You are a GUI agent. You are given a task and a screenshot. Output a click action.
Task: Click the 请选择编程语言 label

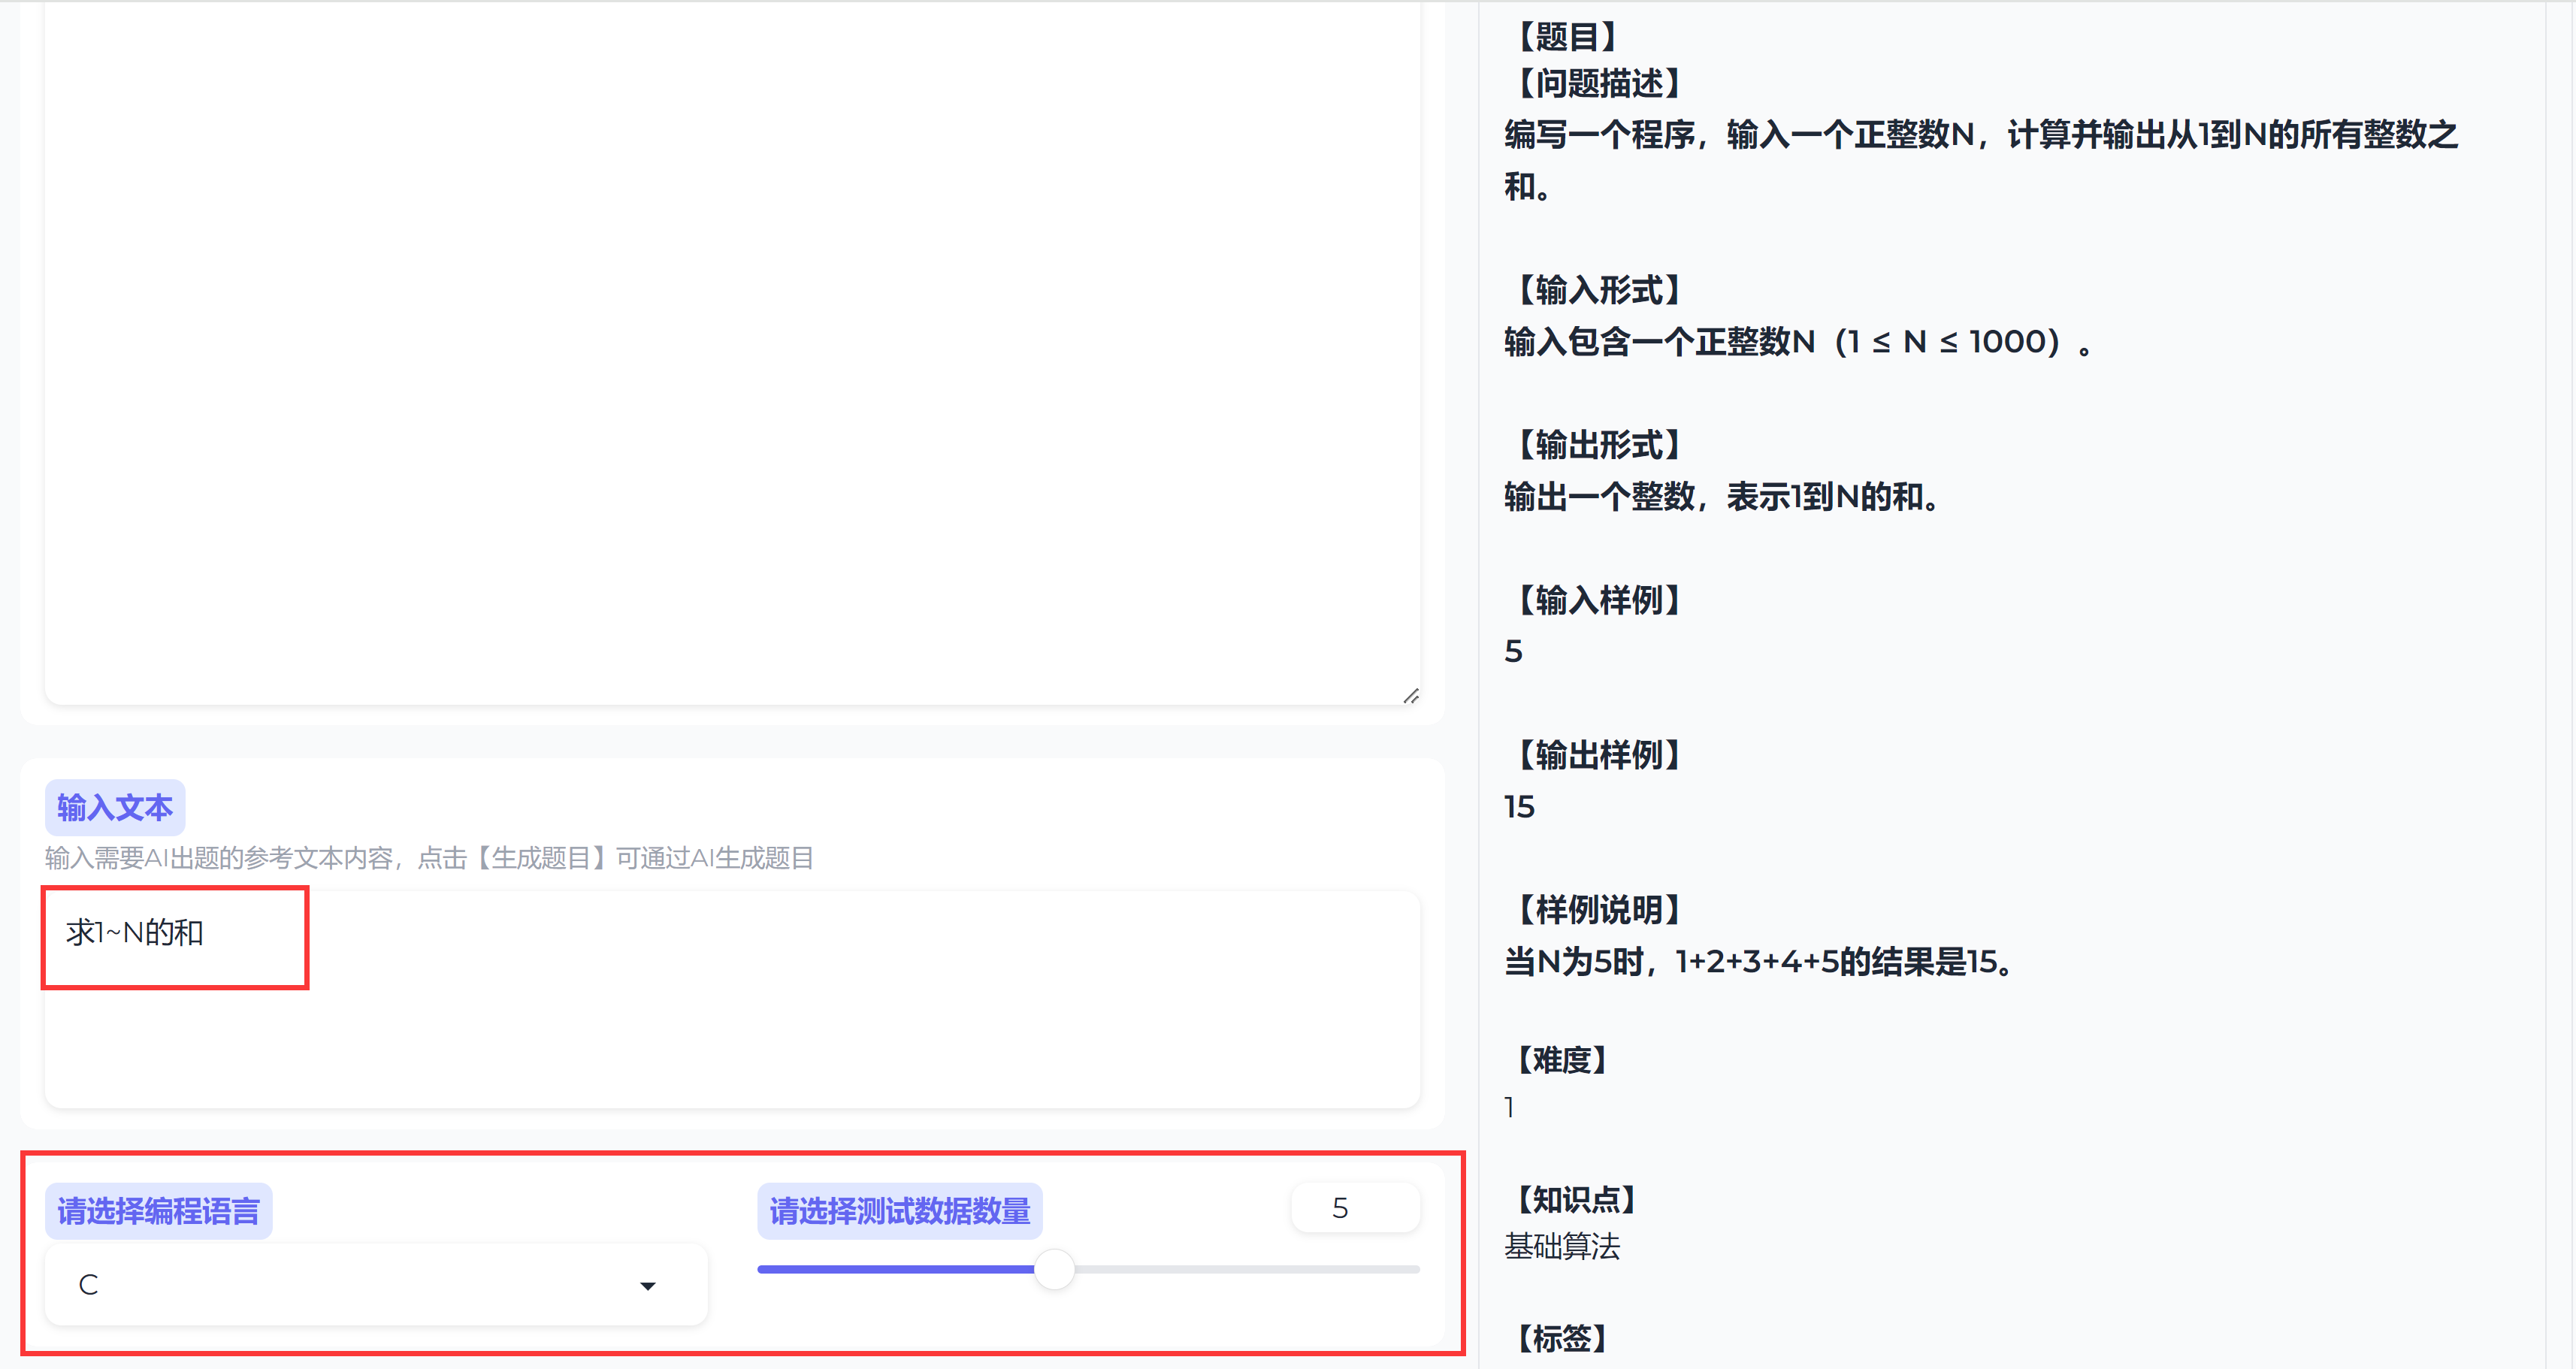pyautogui.click(x=158, y=1211)
